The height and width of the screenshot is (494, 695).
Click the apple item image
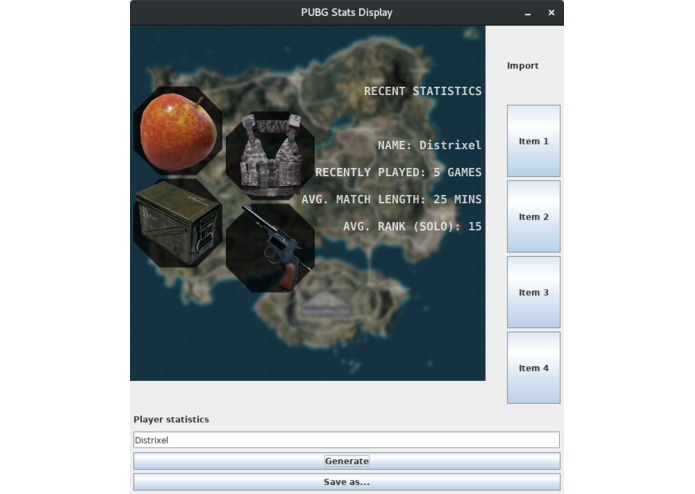pos(178,131)
